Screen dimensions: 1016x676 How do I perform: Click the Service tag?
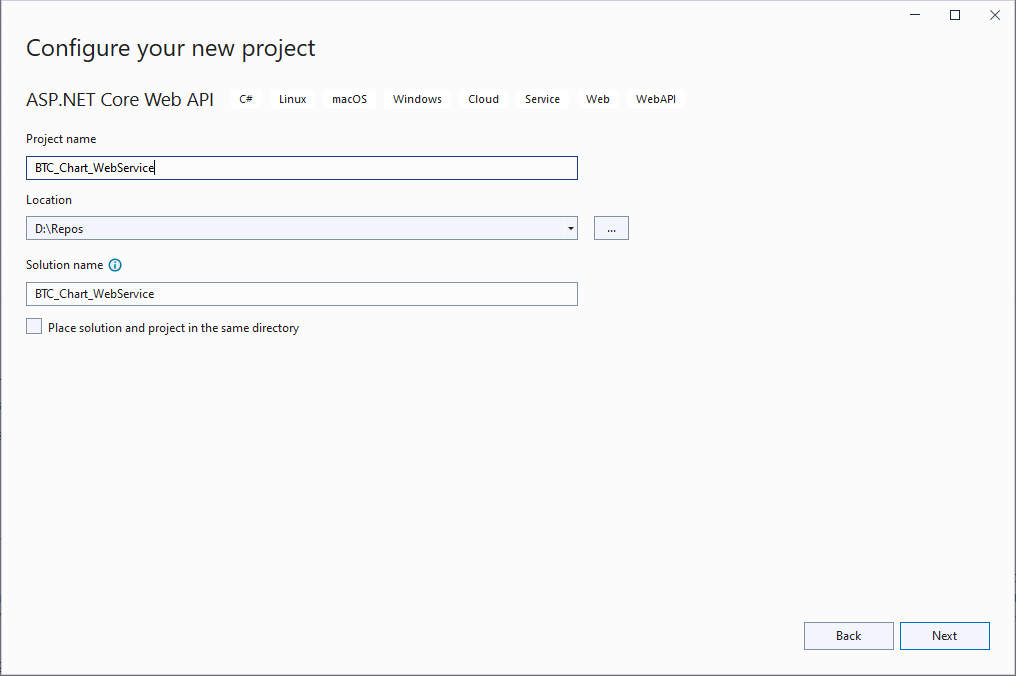542,99
